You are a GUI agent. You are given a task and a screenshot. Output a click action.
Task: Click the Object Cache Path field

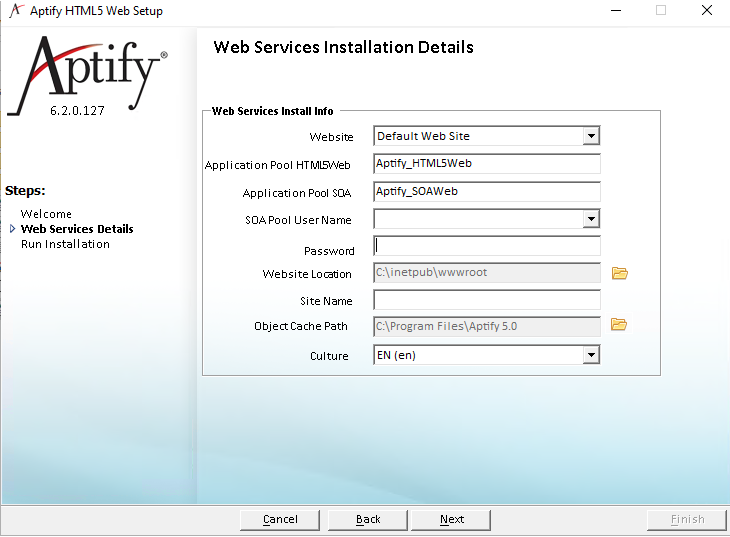(487, 326)
